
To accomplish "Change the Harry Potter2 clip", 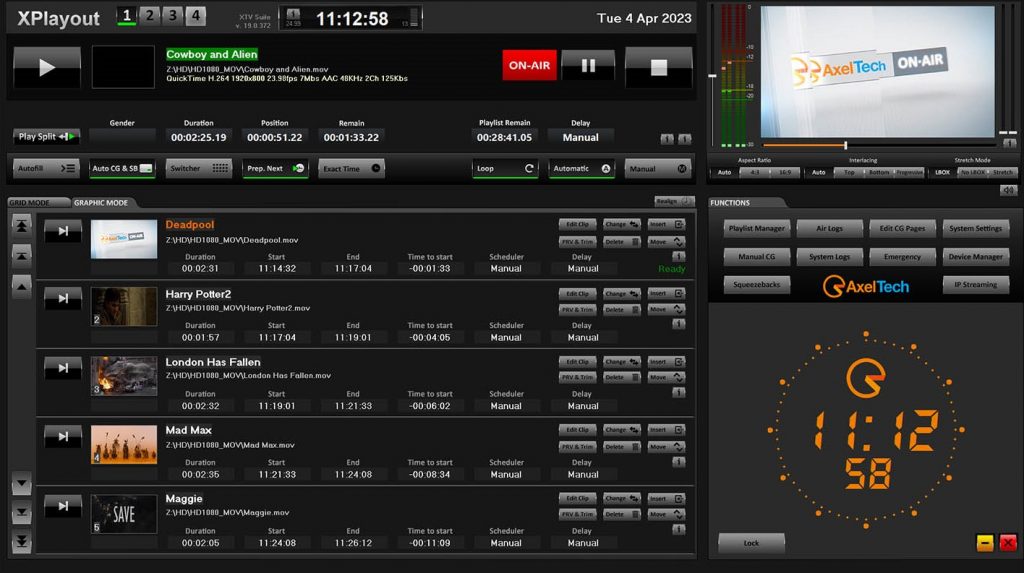I will 621,293.
